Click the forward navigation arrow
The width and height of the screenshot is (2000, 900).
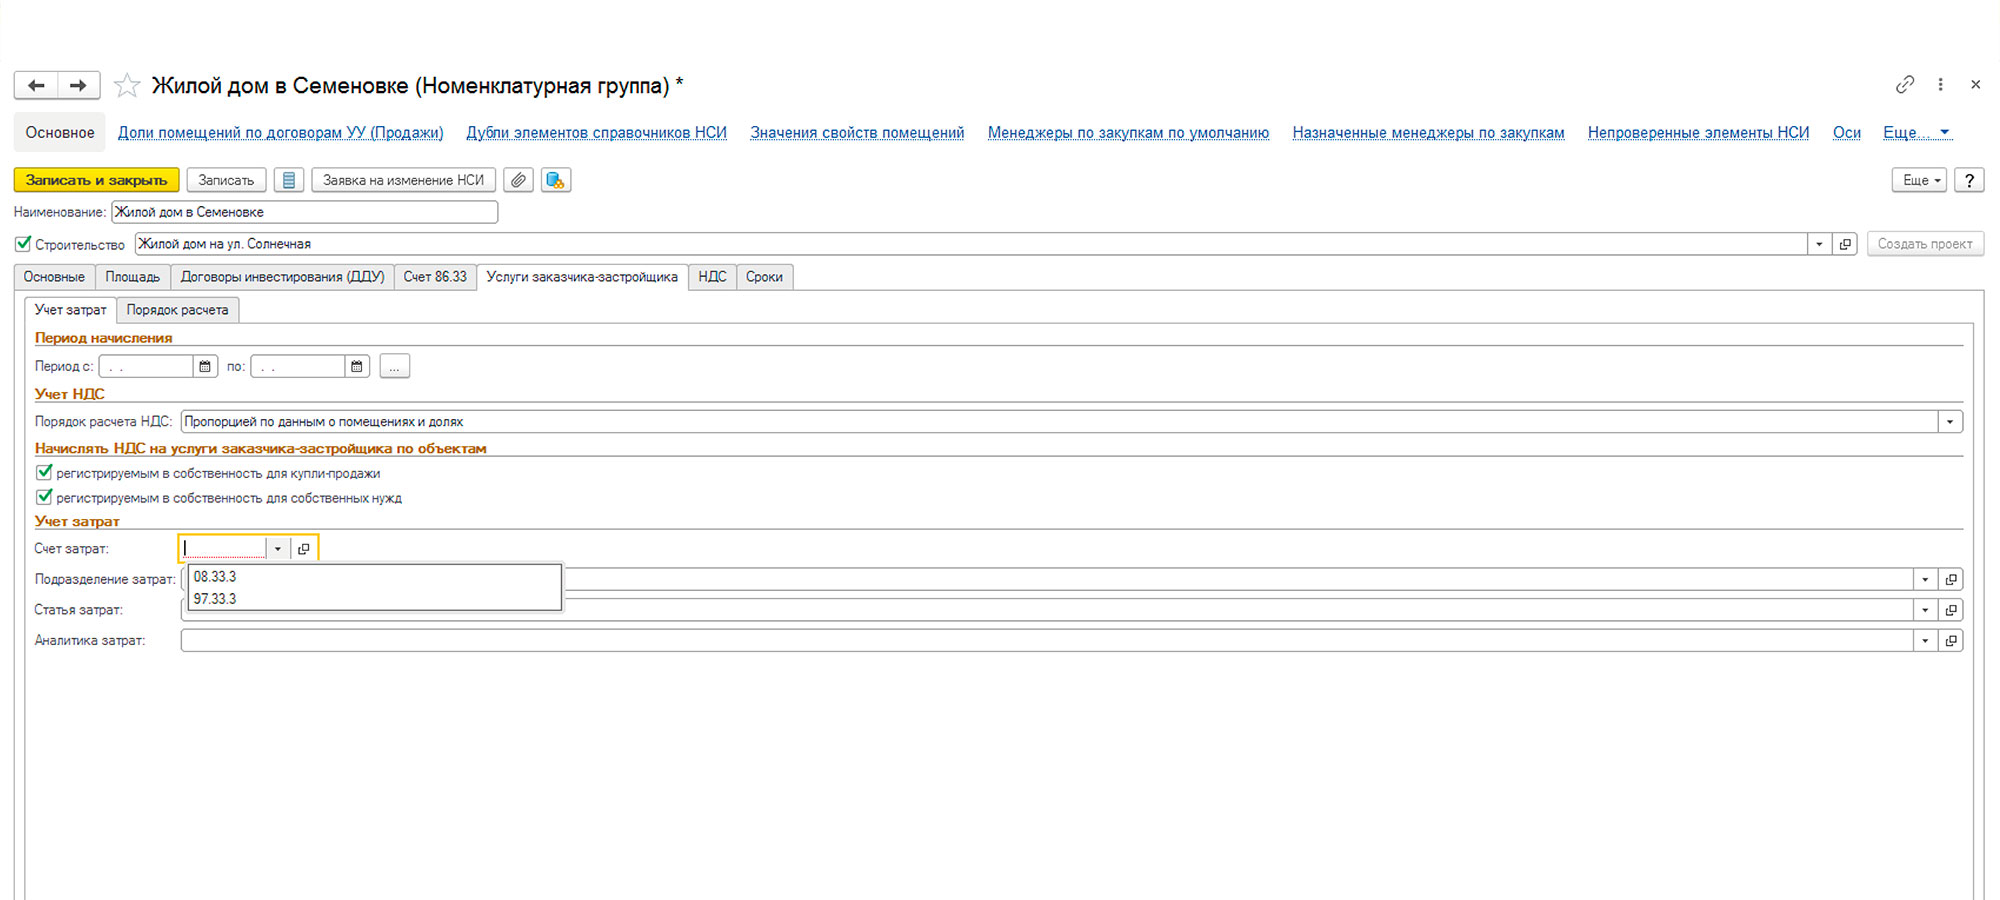(x=78, y=86)
